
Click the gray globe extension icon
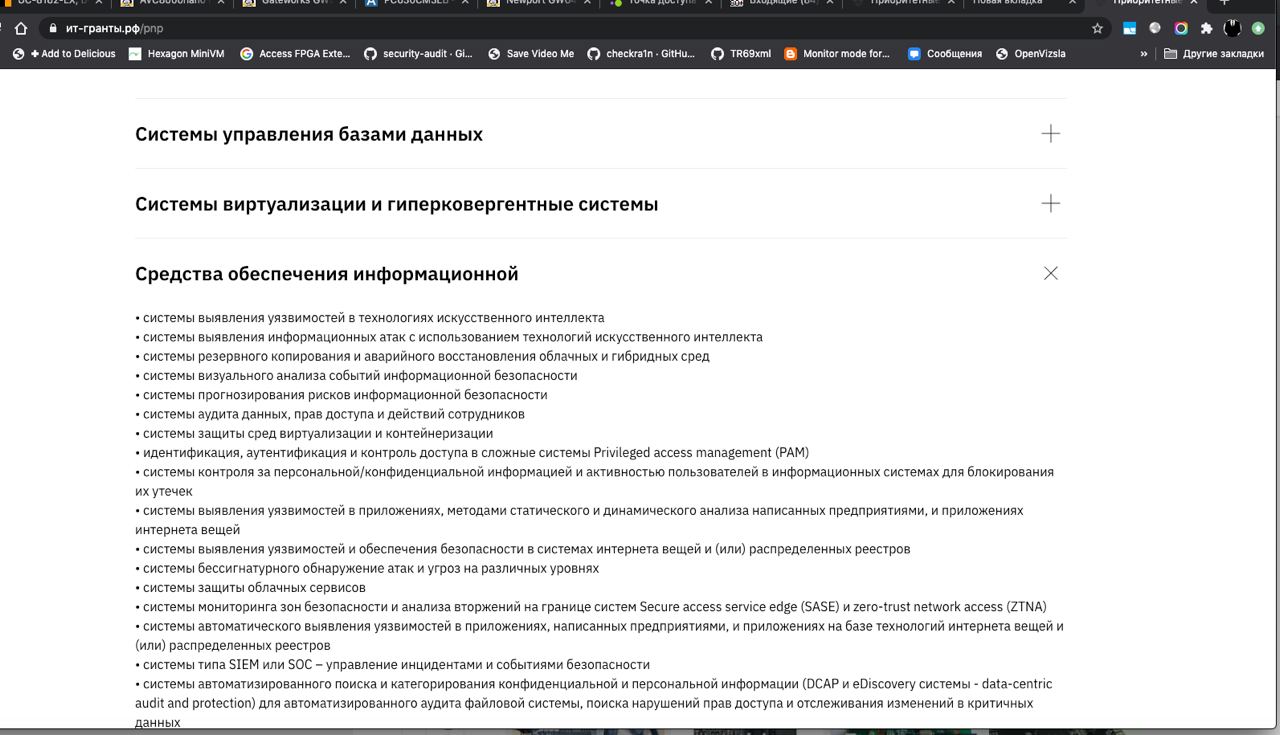(1155, 29)
